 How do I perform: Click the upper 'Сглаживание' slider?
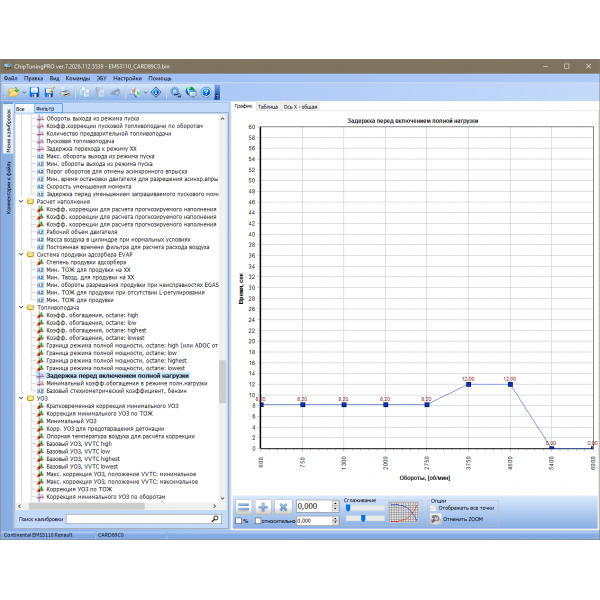363,507
